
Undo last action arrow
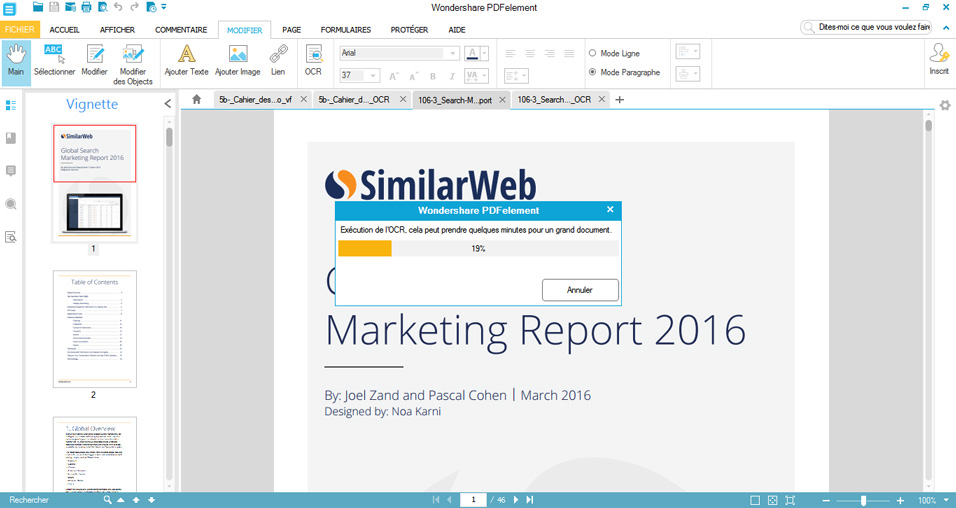[118, 7]
